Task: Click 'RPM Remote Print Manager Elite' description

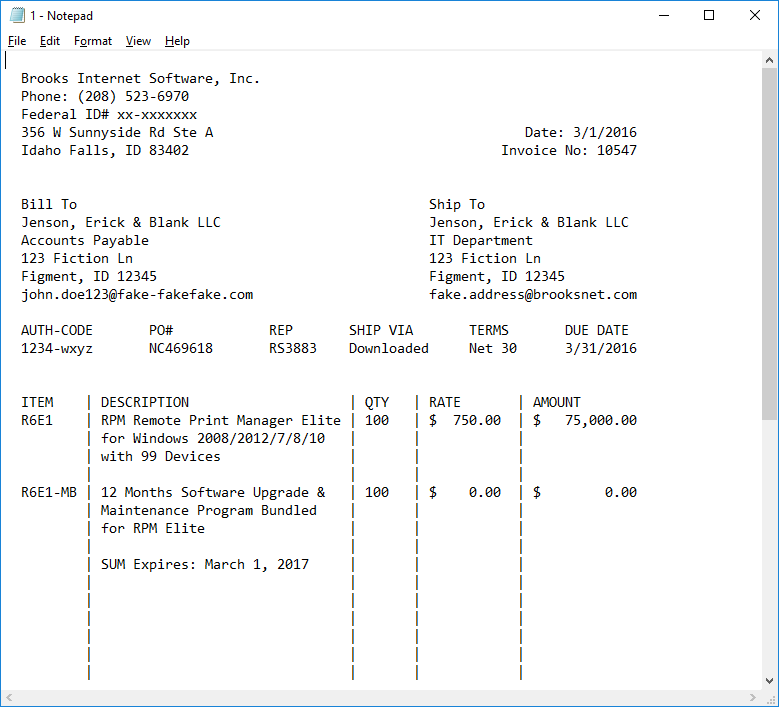Action: tap(221, 421)
